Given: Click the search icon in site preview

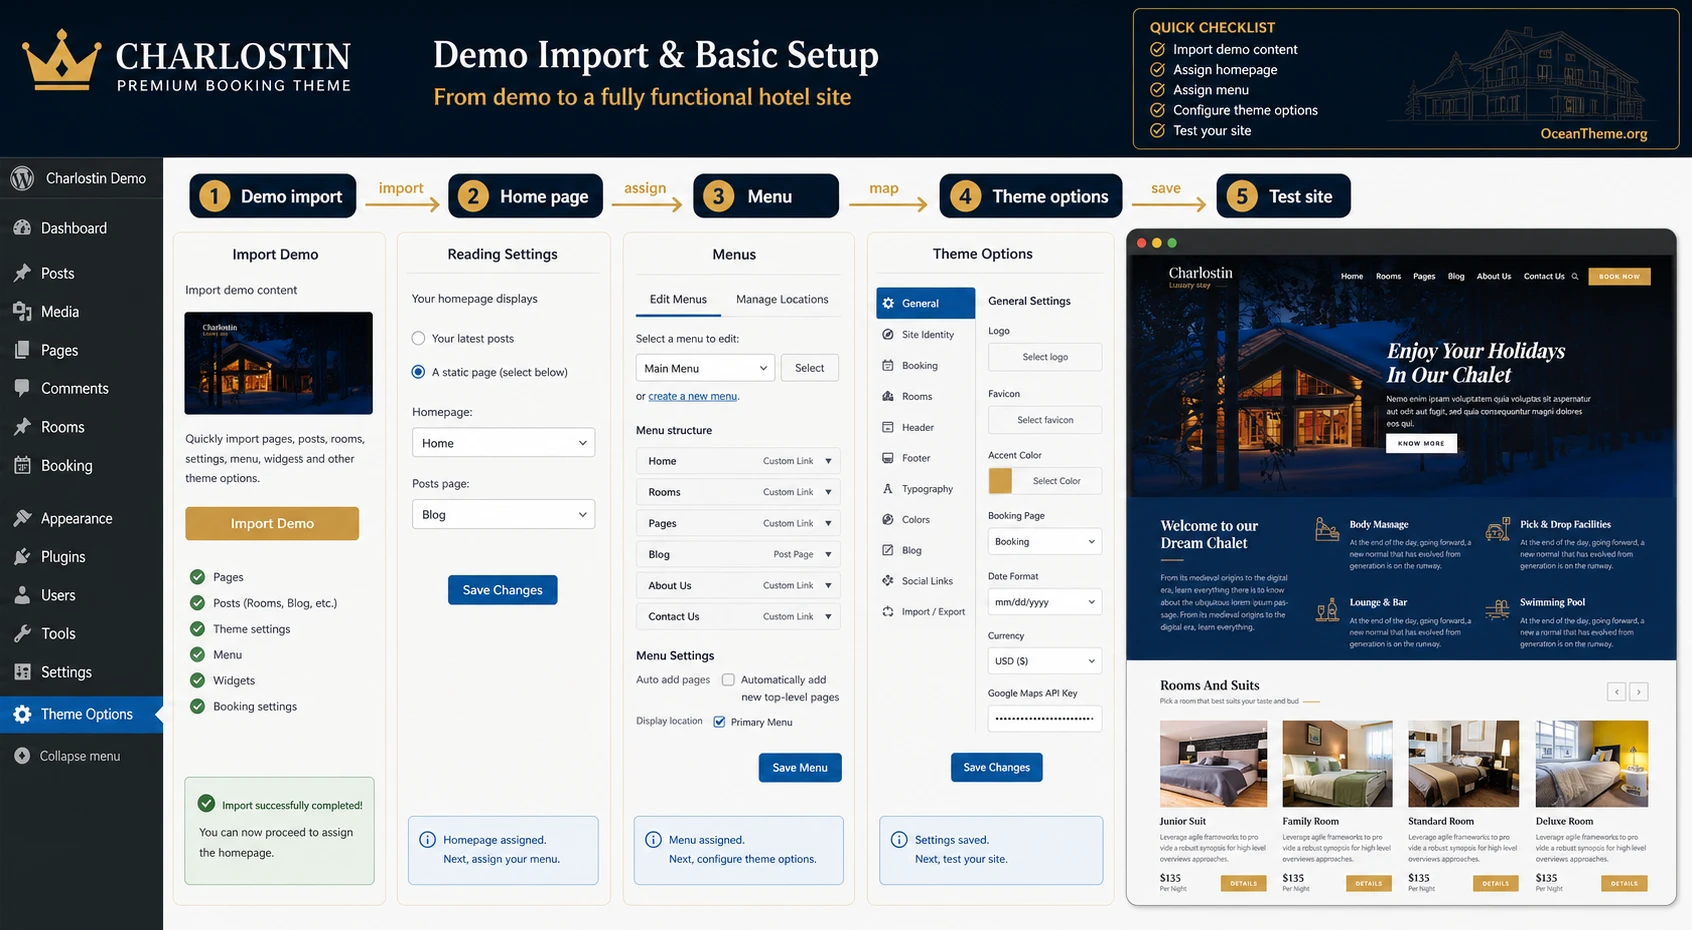Looking at the screenshot, I should (x=1575, y=277).
